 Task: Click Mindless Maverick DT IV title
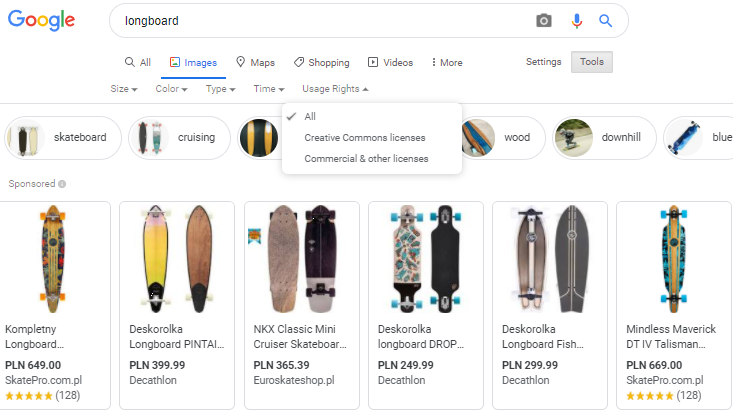coord(671,337)
